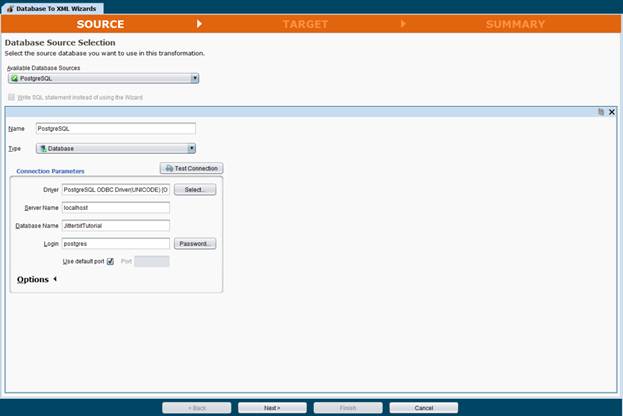Screen dimensions: 623x416
Task: Click the Next > button
Action: tap(272, 408)
